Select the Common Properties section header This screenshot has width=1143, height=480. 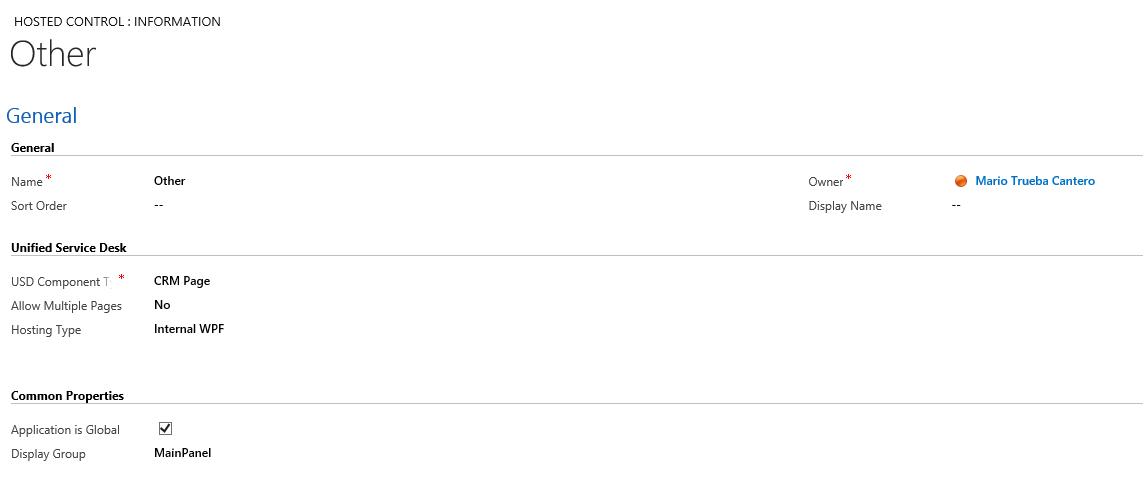click(67, 396)
